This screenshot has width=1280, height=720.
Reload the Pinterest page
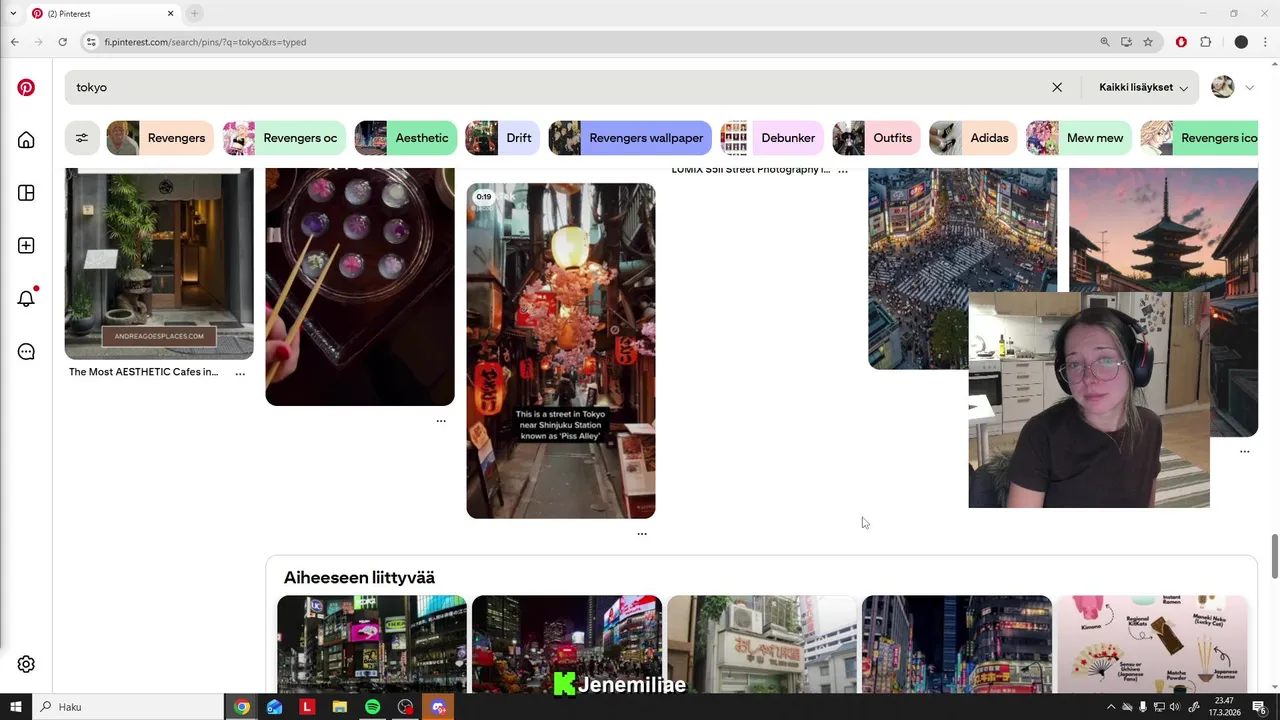(62, 42)
